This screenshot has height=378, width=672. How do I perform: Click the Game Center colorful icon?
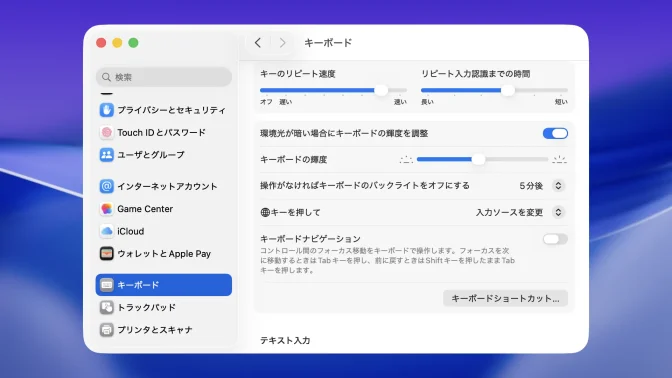pos(107,209)
